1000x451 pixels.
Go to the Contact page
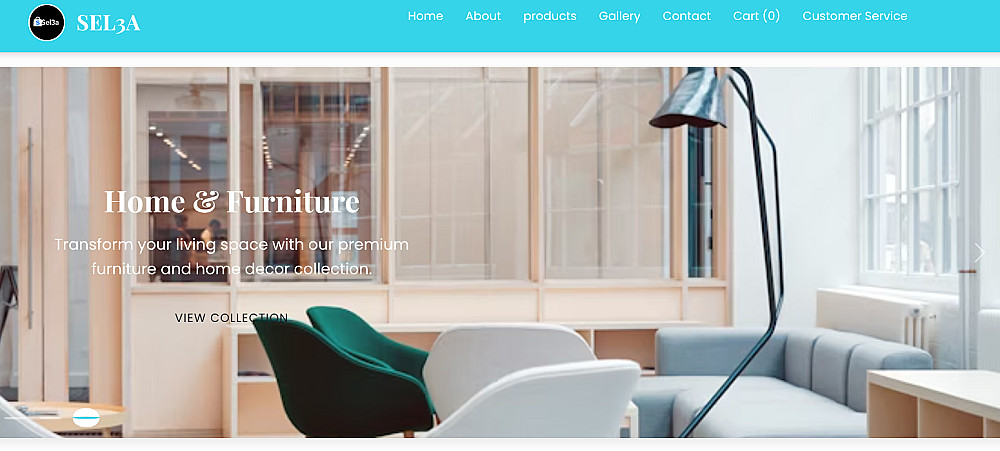point(686,16)
